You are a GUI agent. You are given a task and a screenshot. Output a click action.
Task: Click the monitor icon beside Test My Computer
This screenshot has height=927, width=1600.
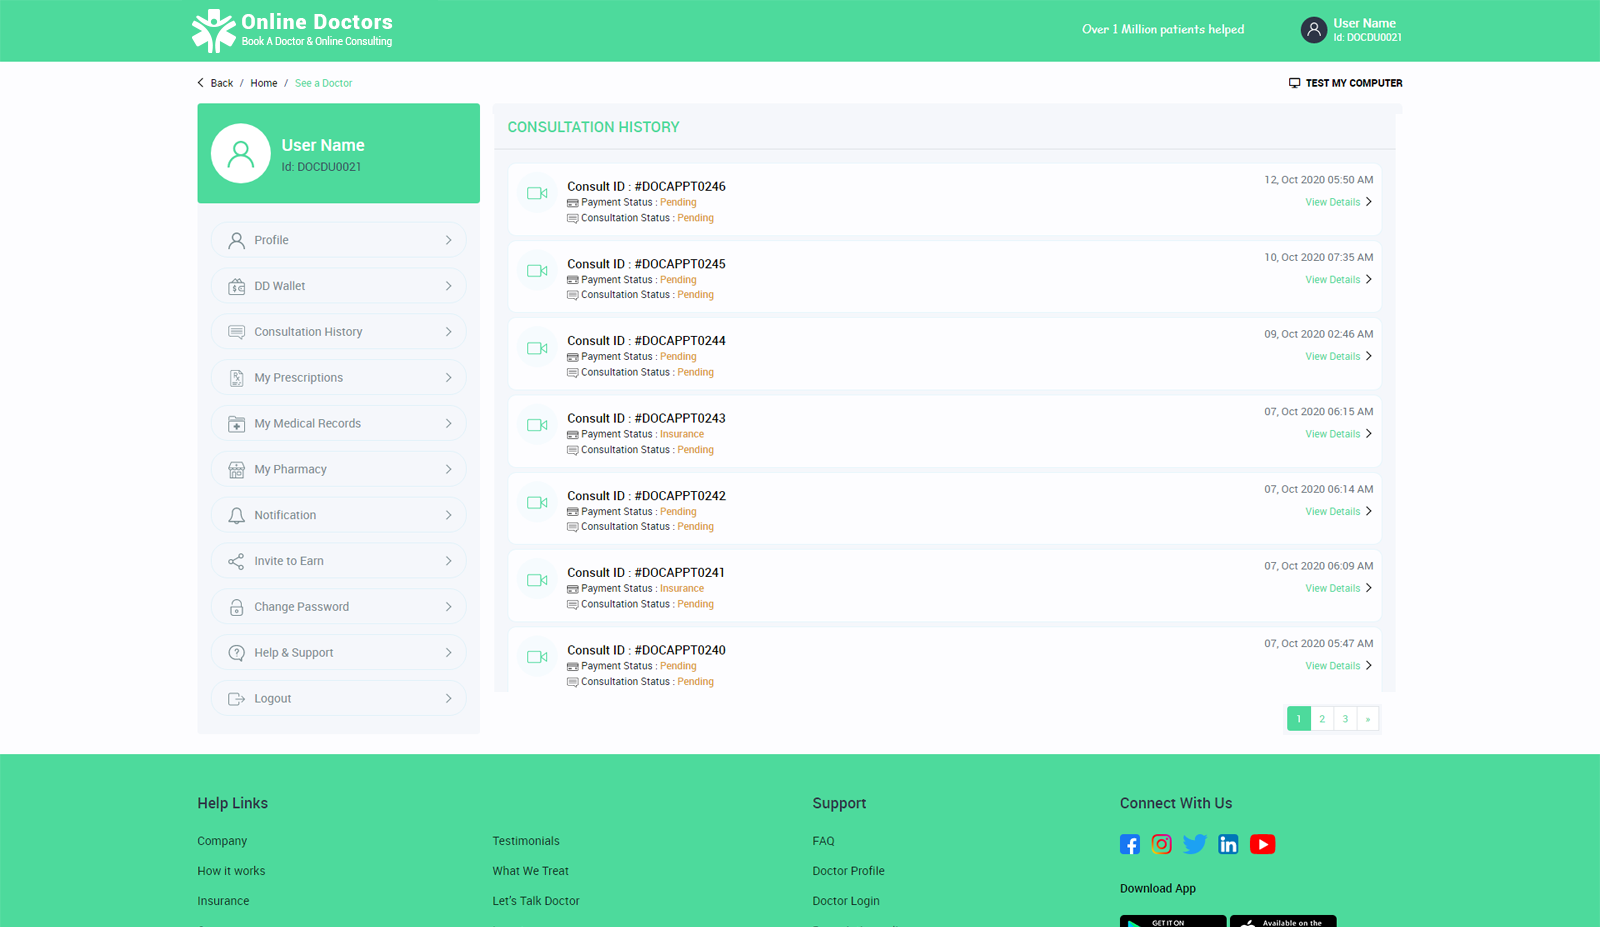tap(1294, 83)
